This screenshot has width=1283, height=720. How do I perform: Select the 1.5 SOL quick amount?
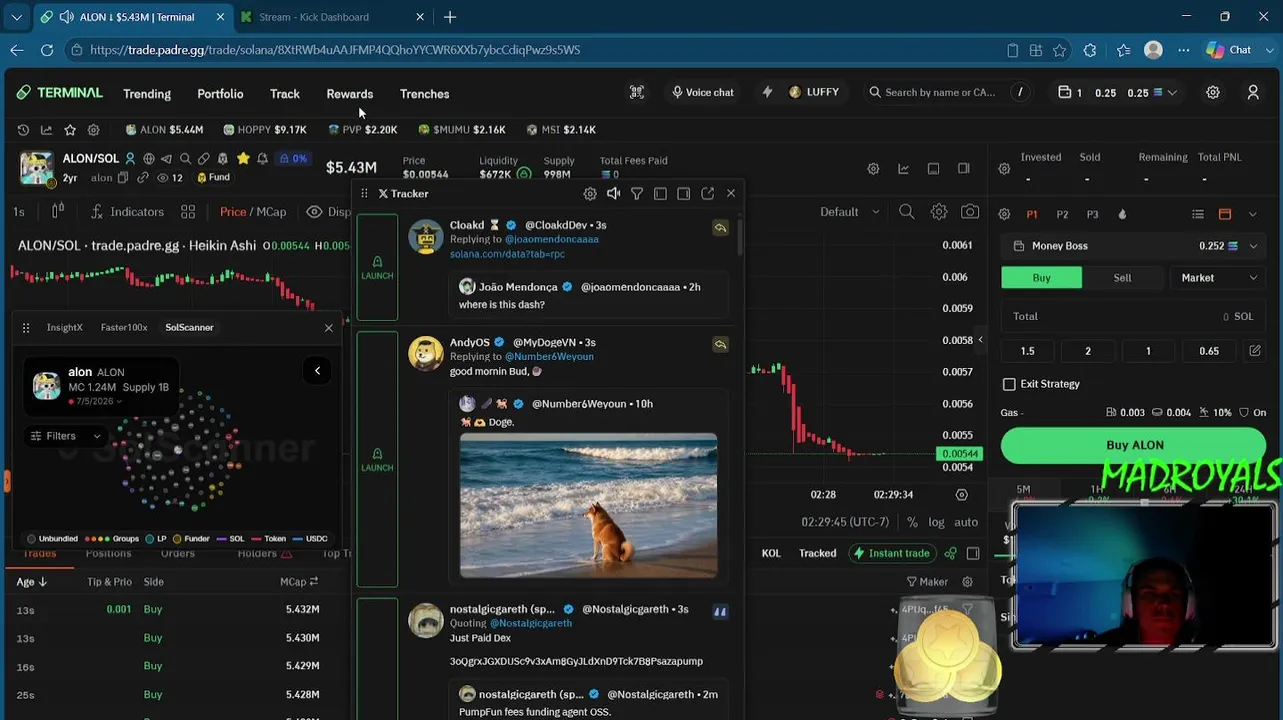[x=1027, y=351]
